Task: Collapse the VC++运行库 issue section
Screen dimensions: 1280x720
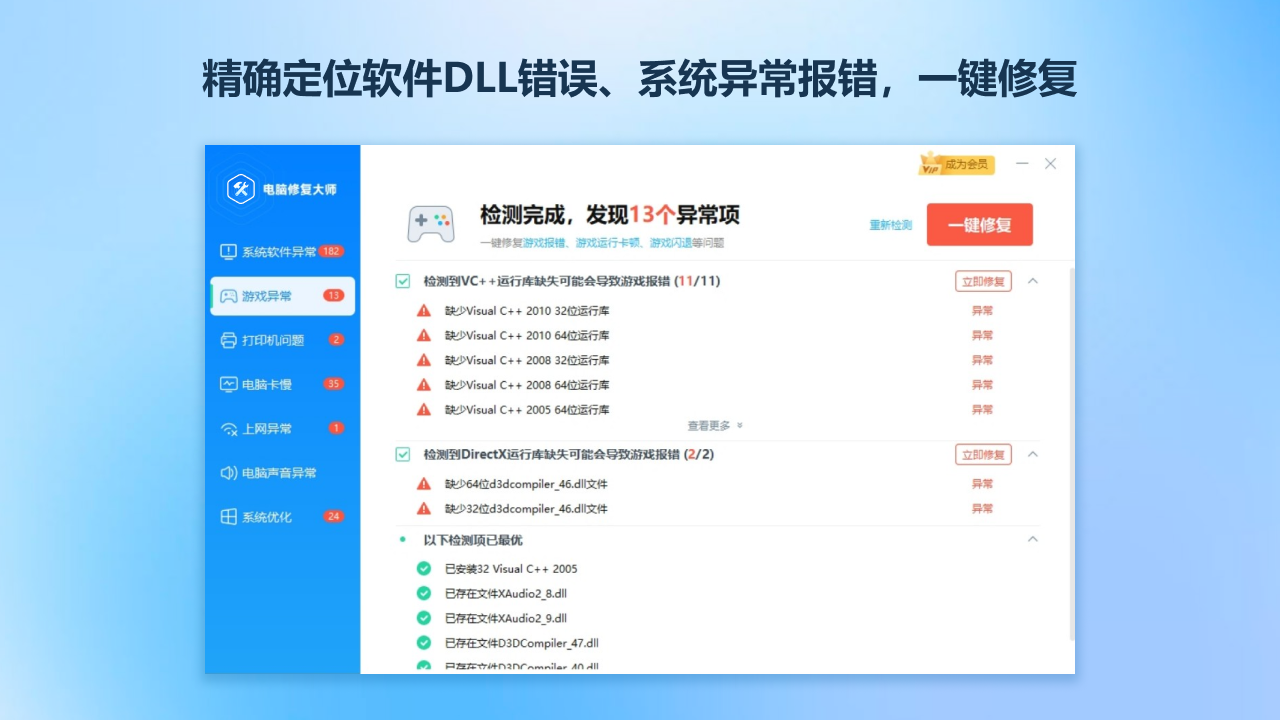Action: point(1033,282)
